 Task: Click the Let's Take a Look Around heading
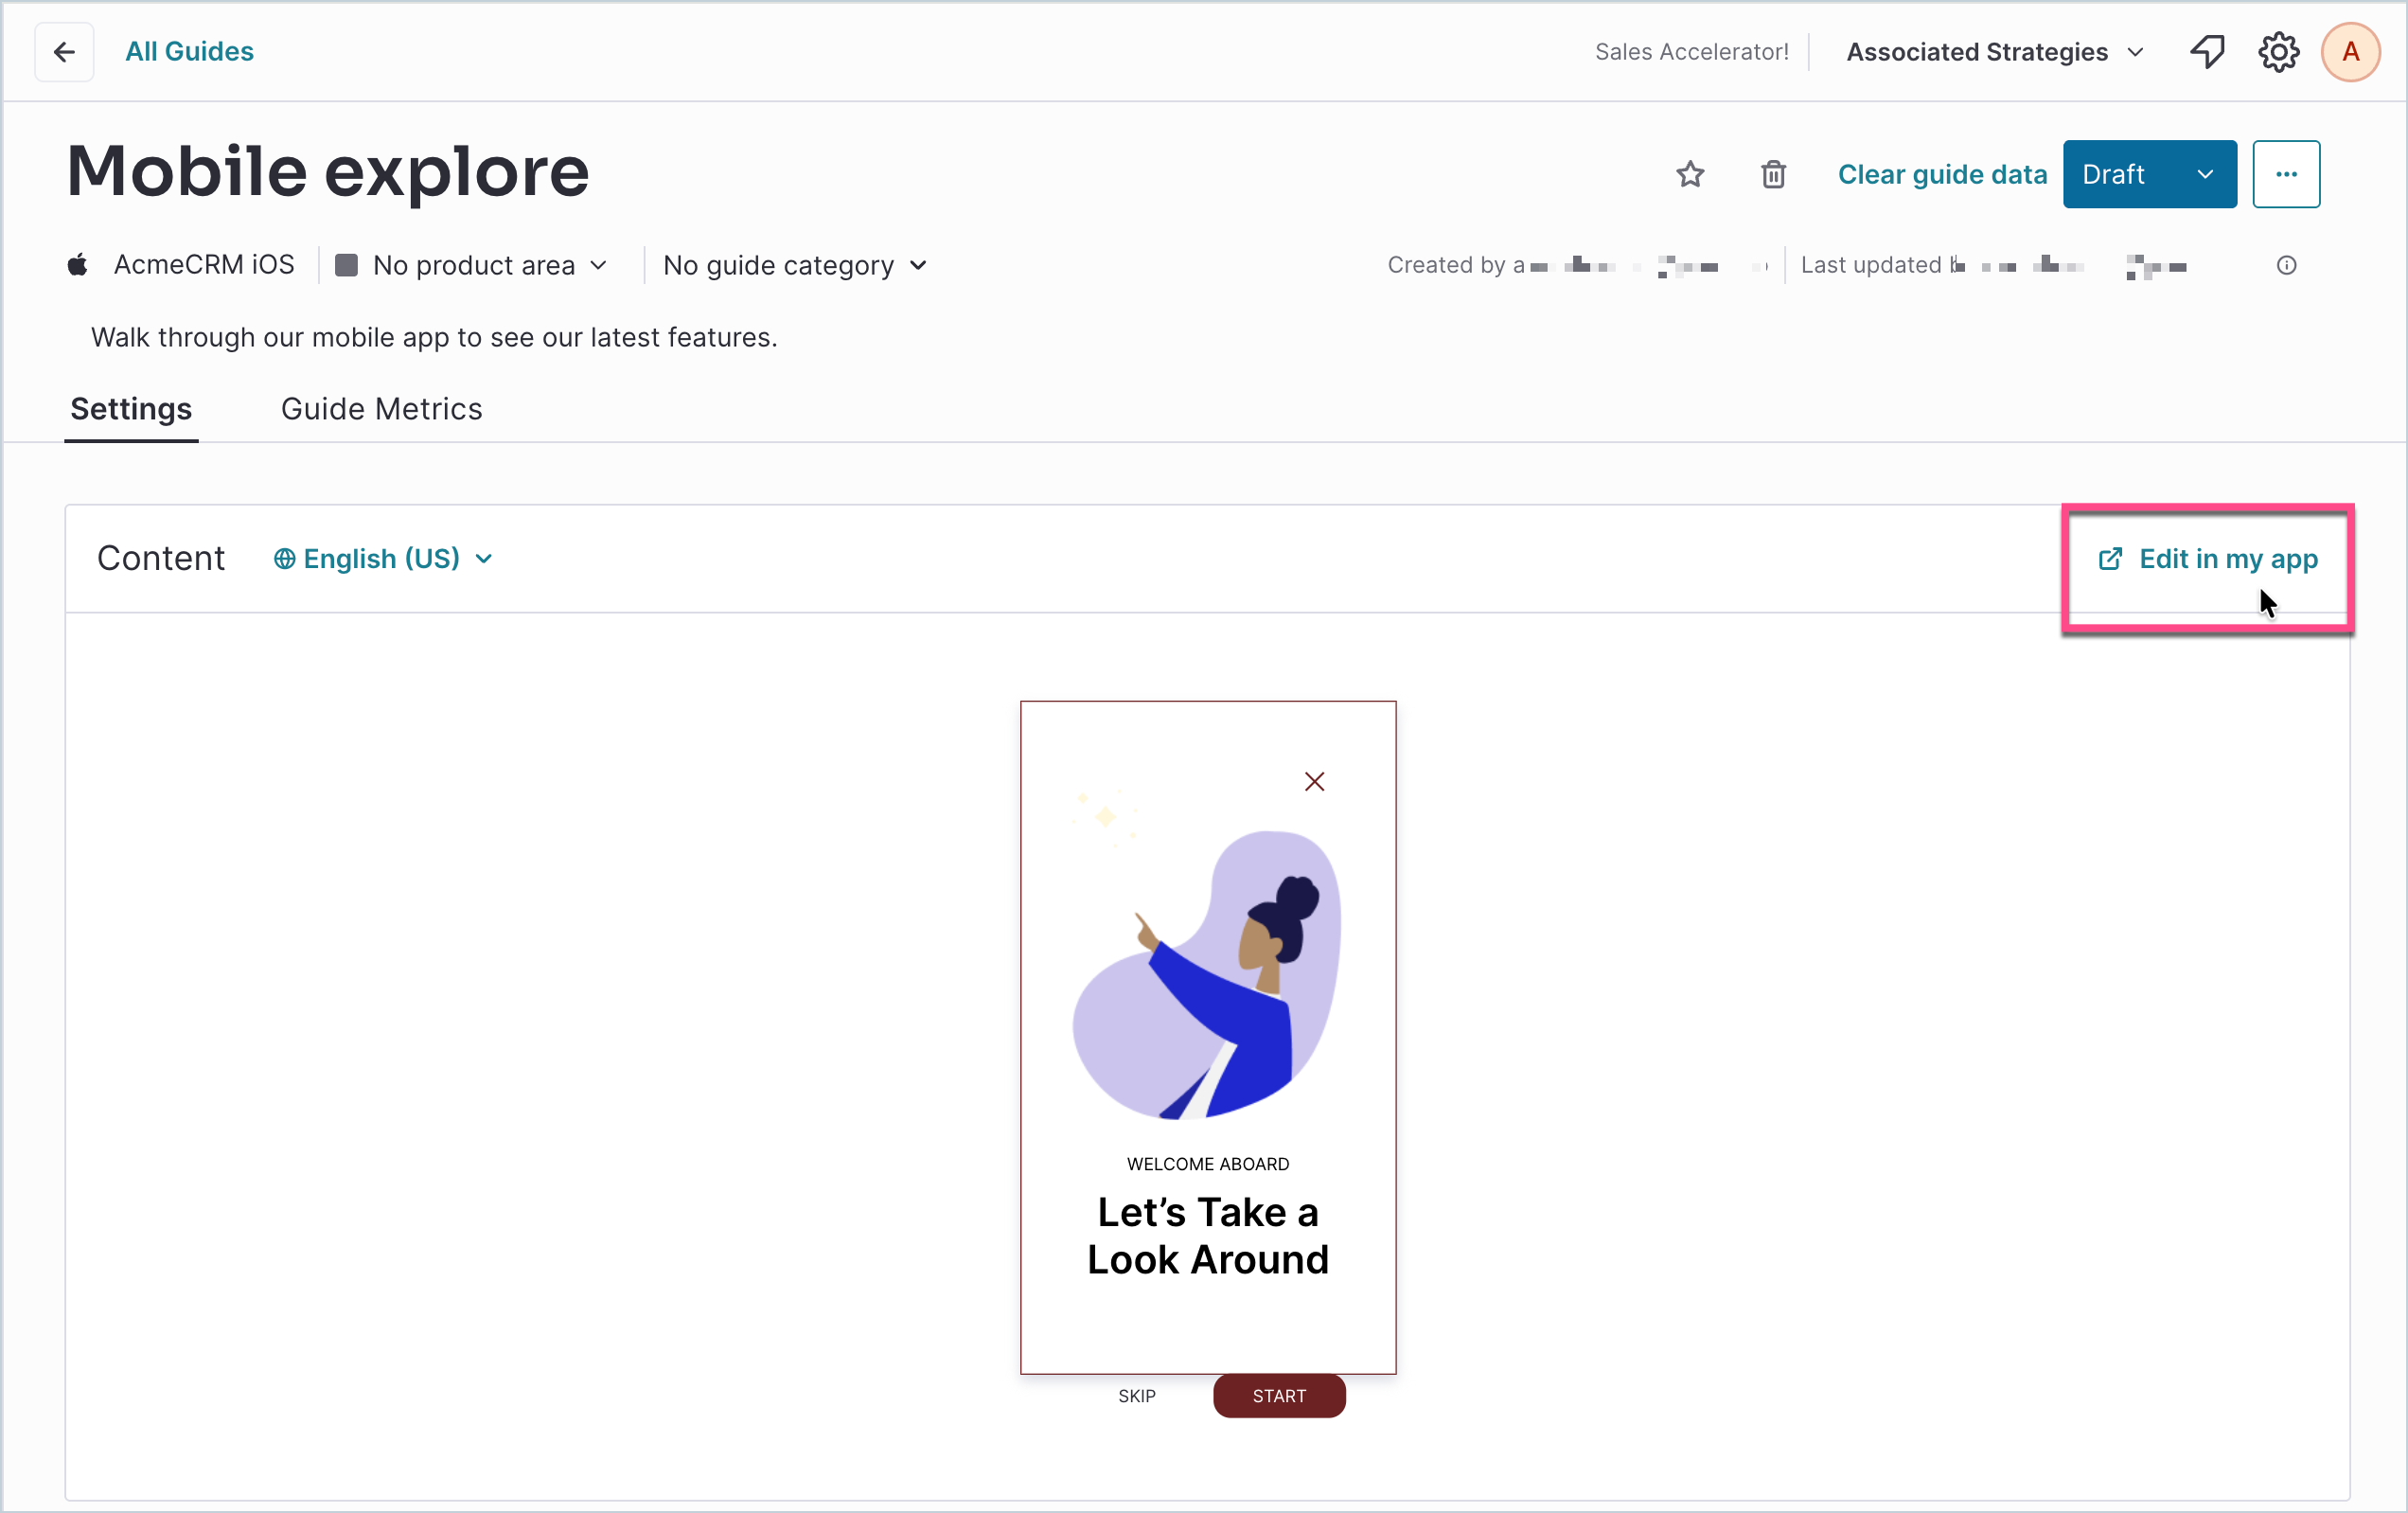1208,1236
